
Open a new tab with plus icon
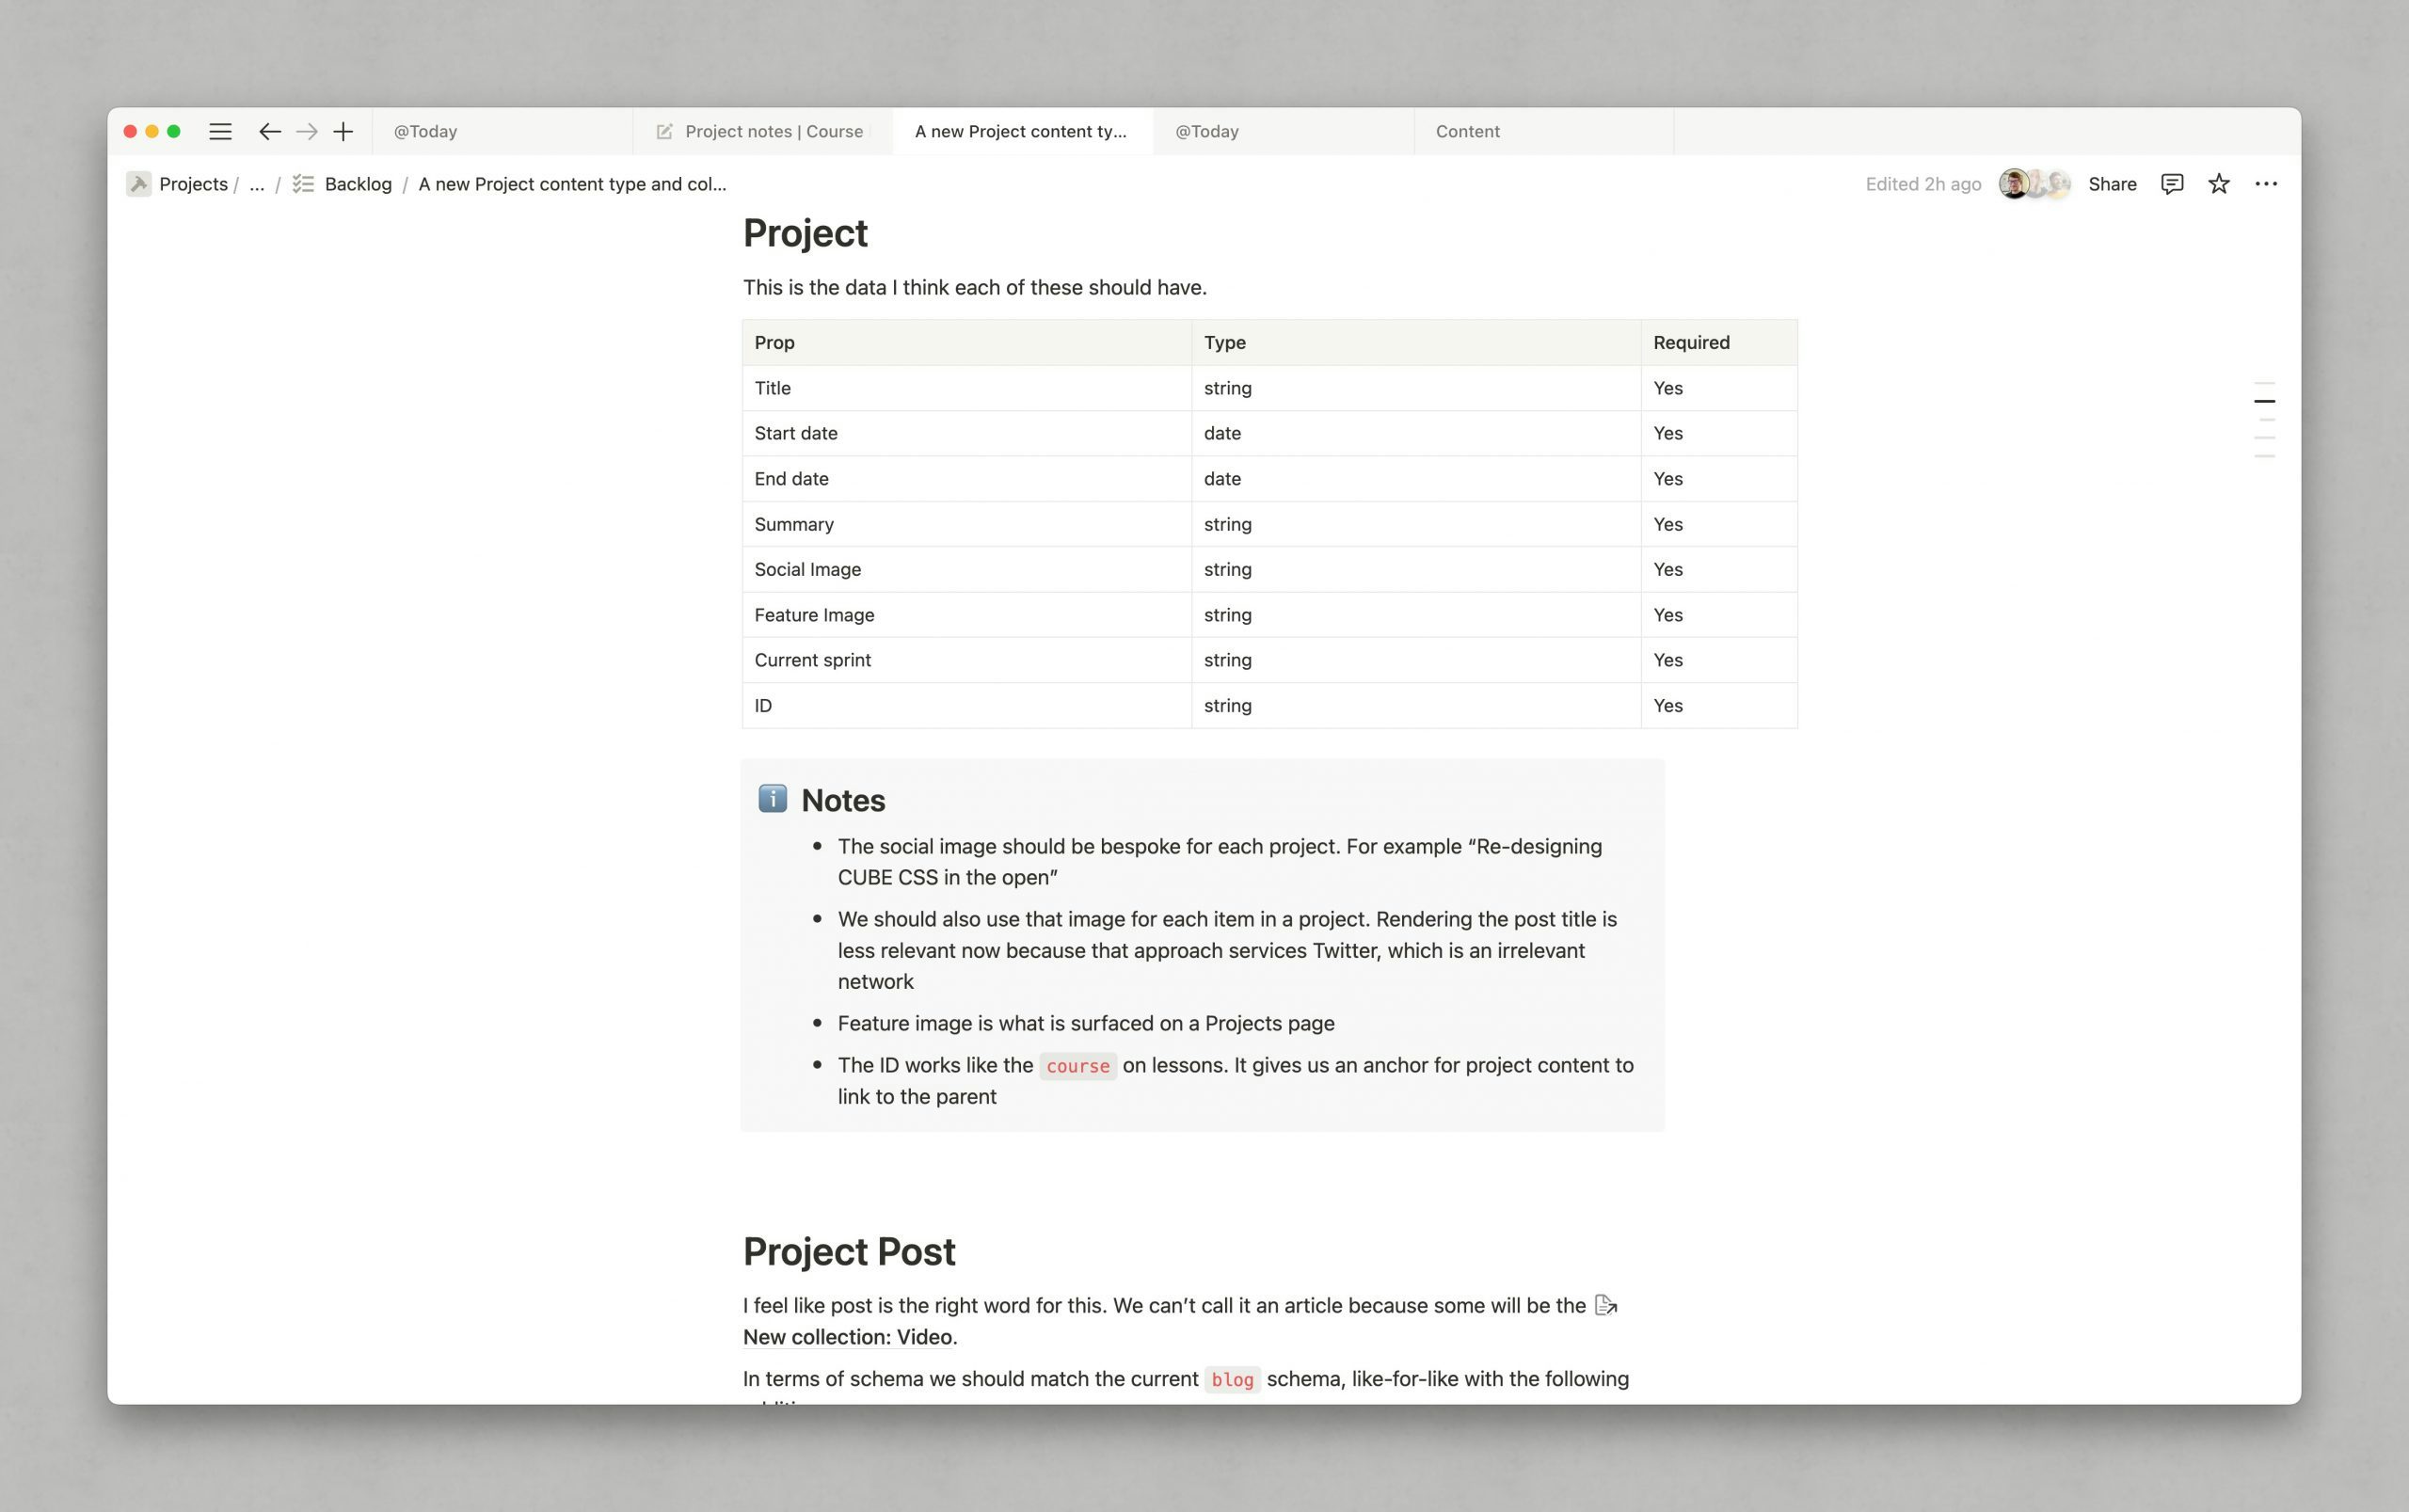pos(343,131)
